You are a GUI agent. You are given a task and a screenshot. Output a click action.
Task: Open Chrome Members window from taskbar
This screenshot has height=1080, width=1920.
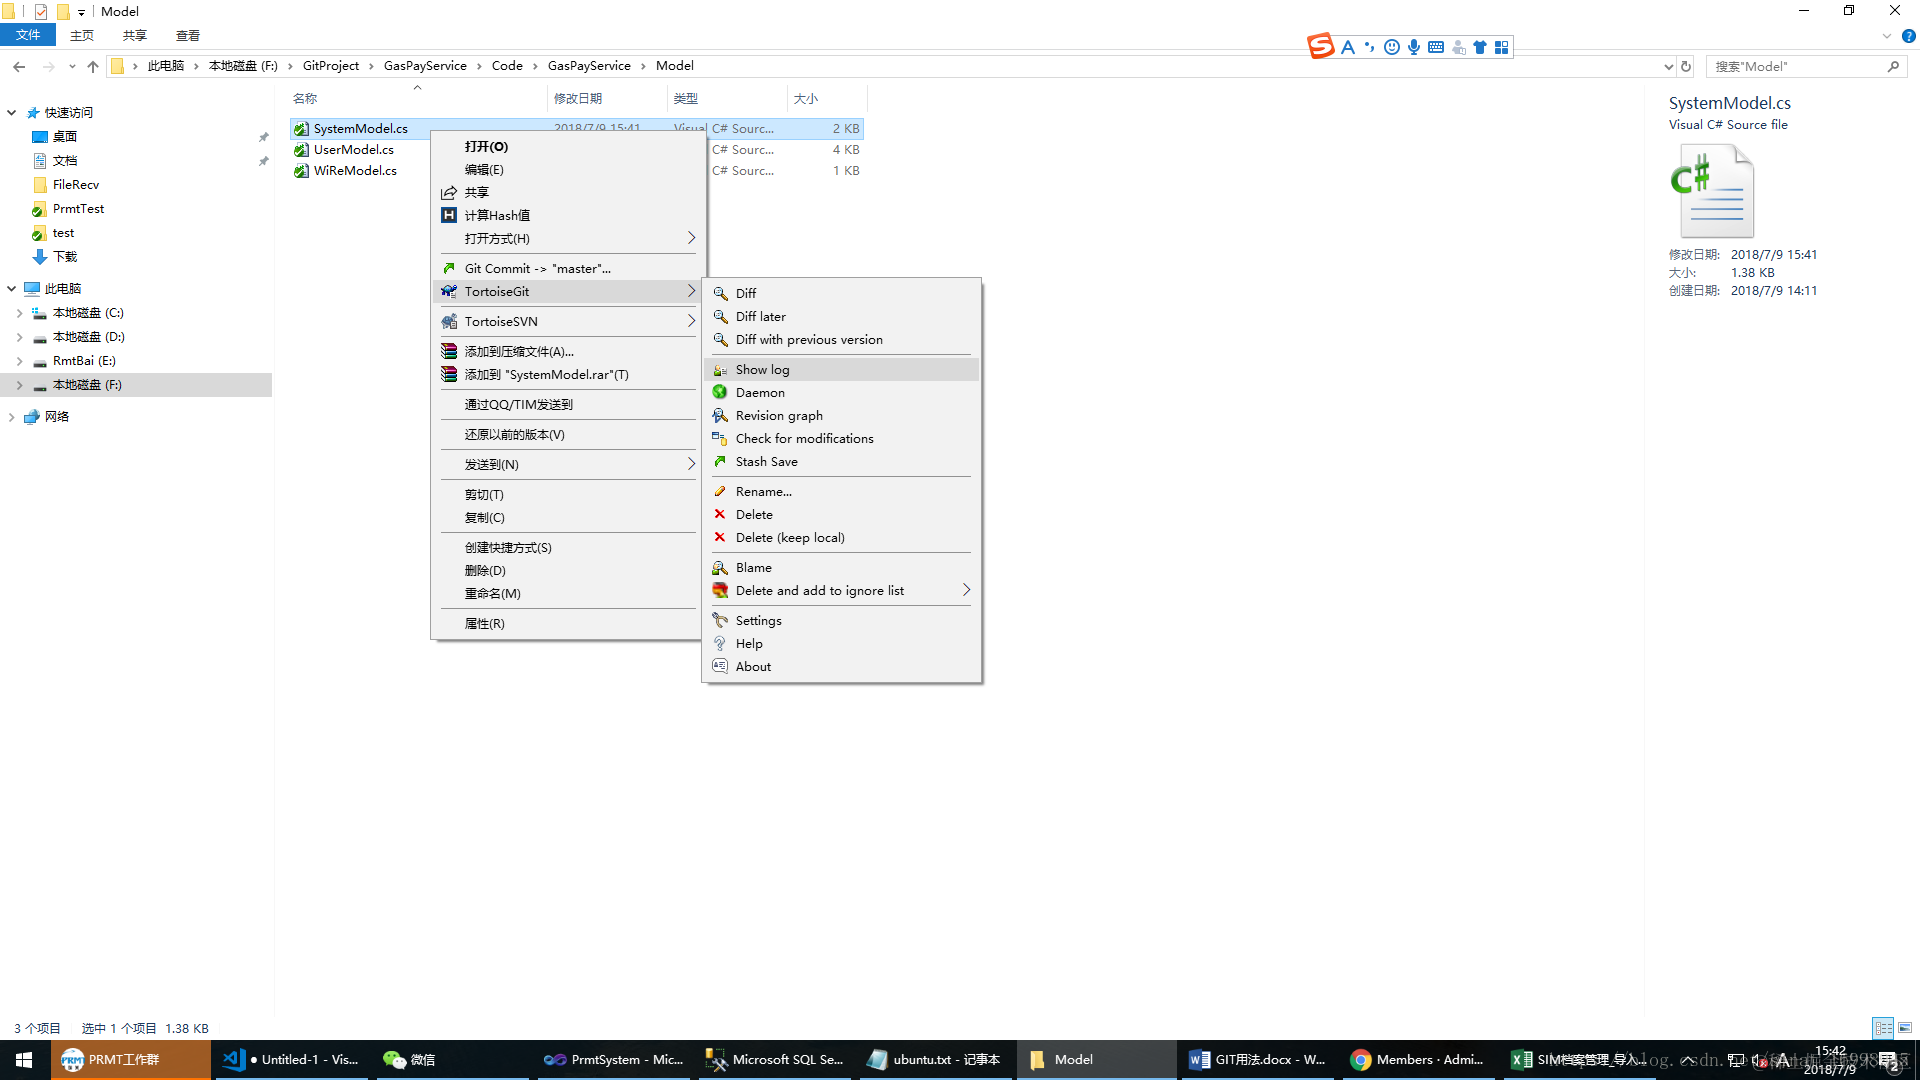(x=1416, y=1059)
